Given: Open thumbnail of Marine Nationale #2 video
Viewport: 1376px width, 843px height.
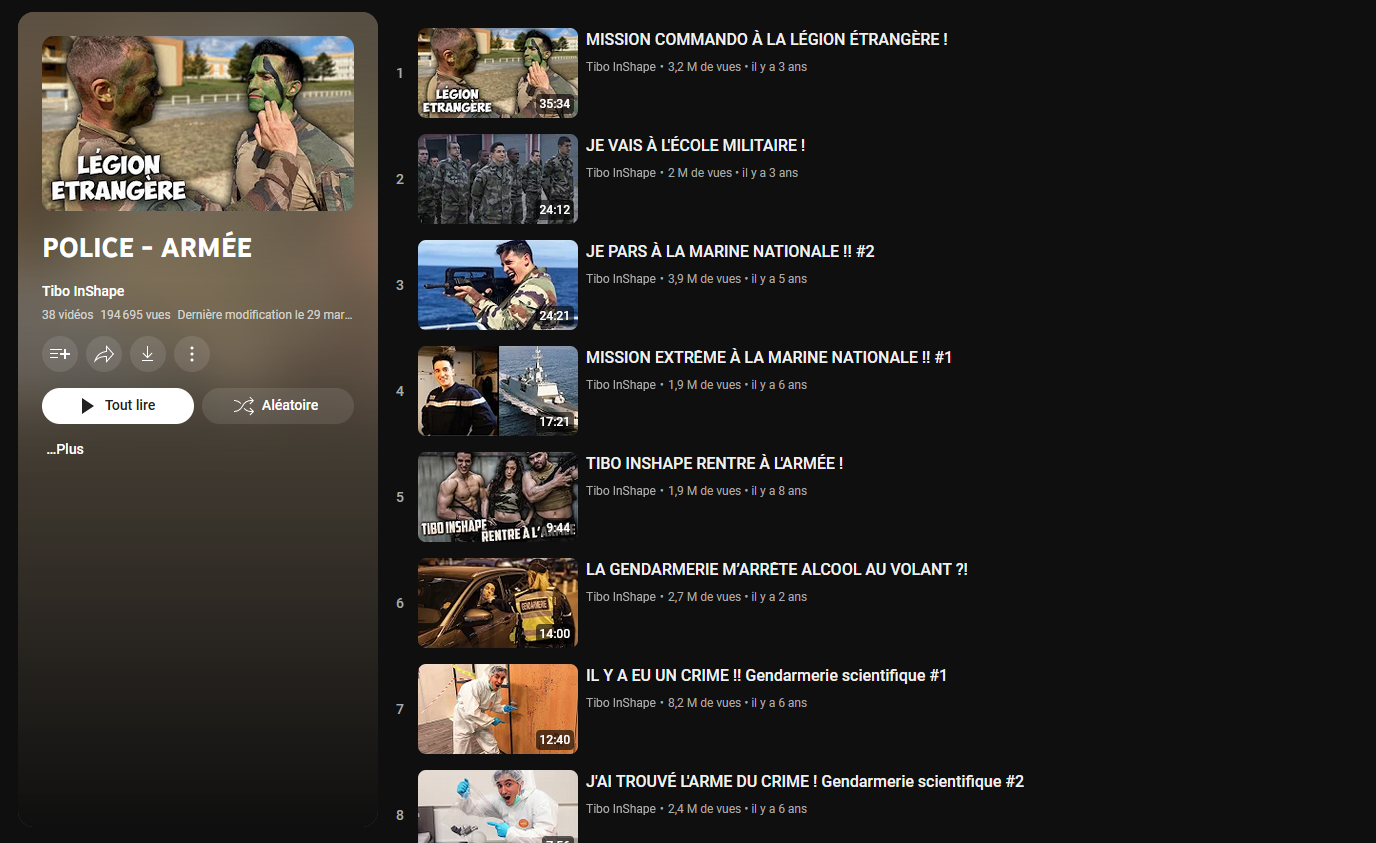Looking at the screenshot, I should 498,285.
